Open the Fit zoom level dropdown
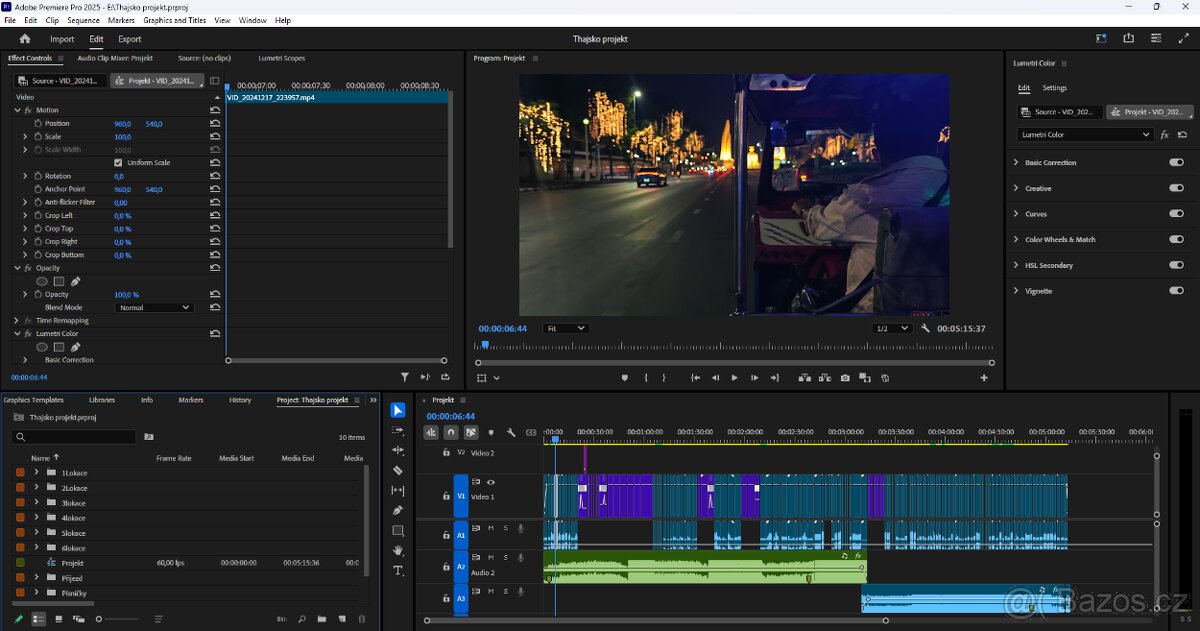This screenshot has width=1200, height=631. coord(566,328)
